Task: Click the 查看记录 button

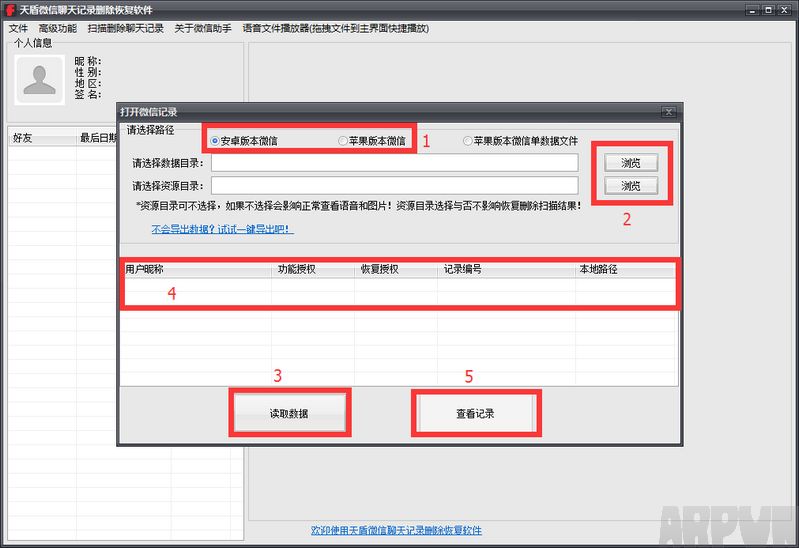Action: (475, 413)
